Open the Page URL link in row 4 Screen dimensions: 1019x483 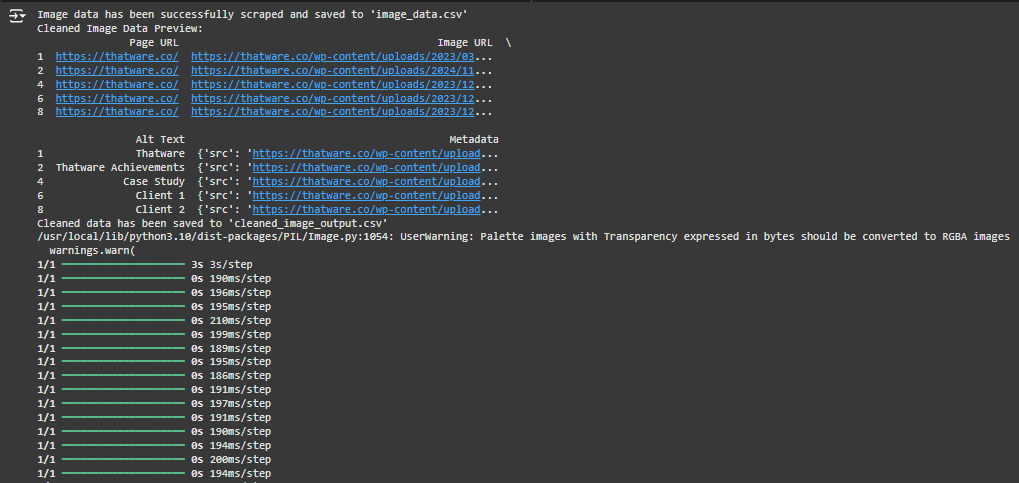(x=117, y=85)
